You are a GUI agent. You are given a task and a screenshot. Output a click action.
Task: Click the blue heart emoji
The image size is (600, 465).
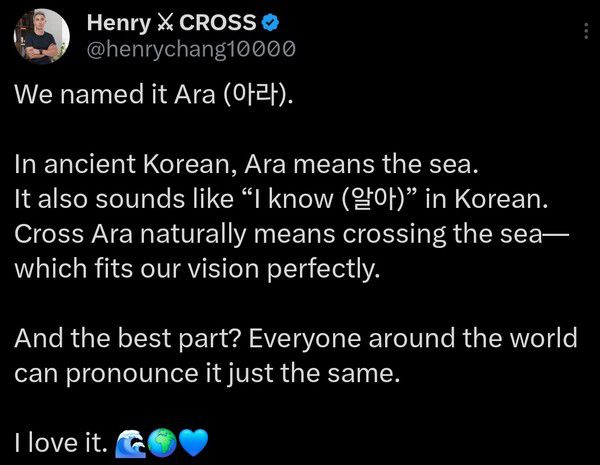click(192, 441)
